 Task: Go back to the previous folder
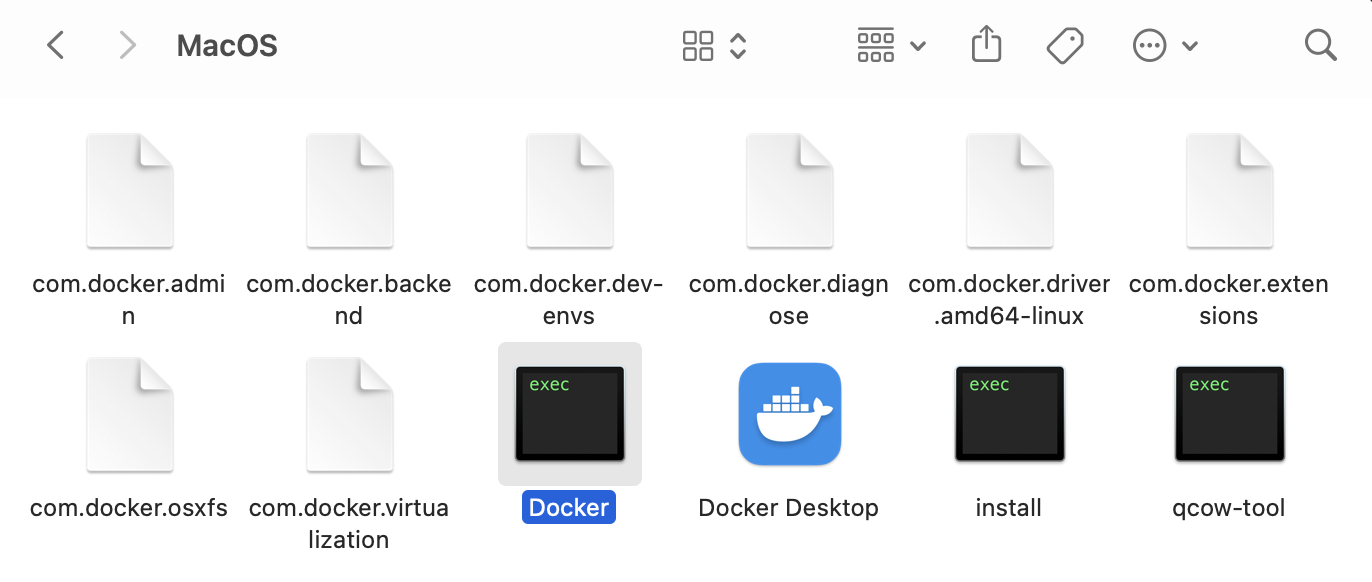[x=56, y=45]
